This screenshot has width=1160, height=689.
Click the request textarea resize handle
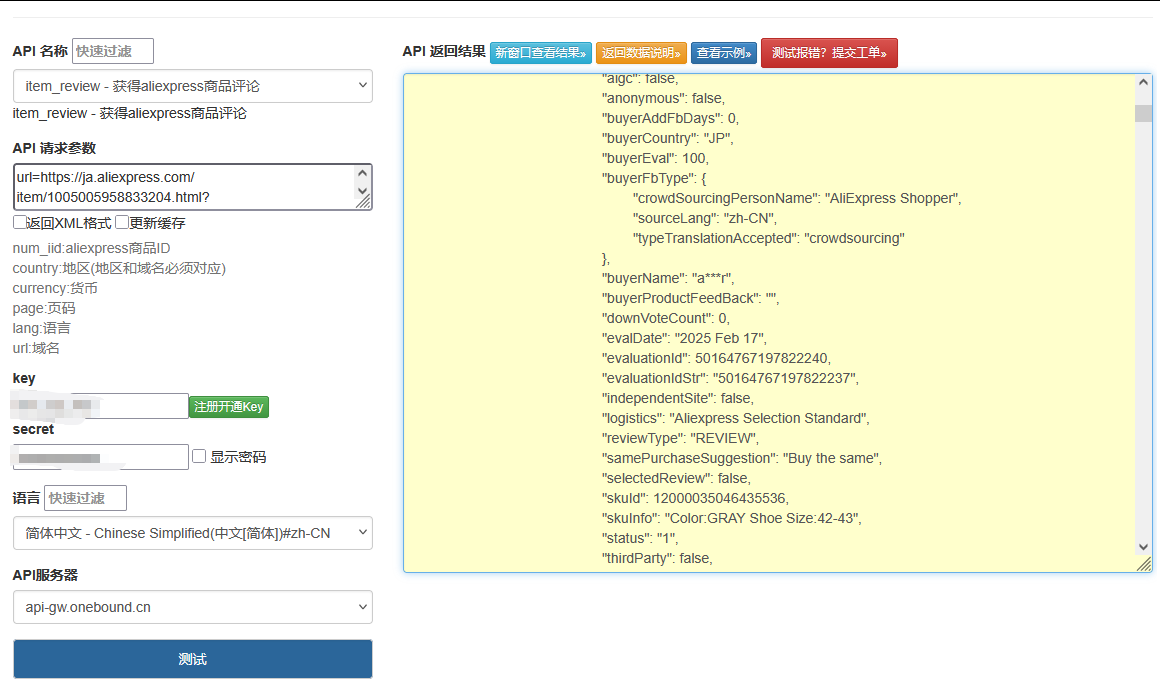(363, 203)
